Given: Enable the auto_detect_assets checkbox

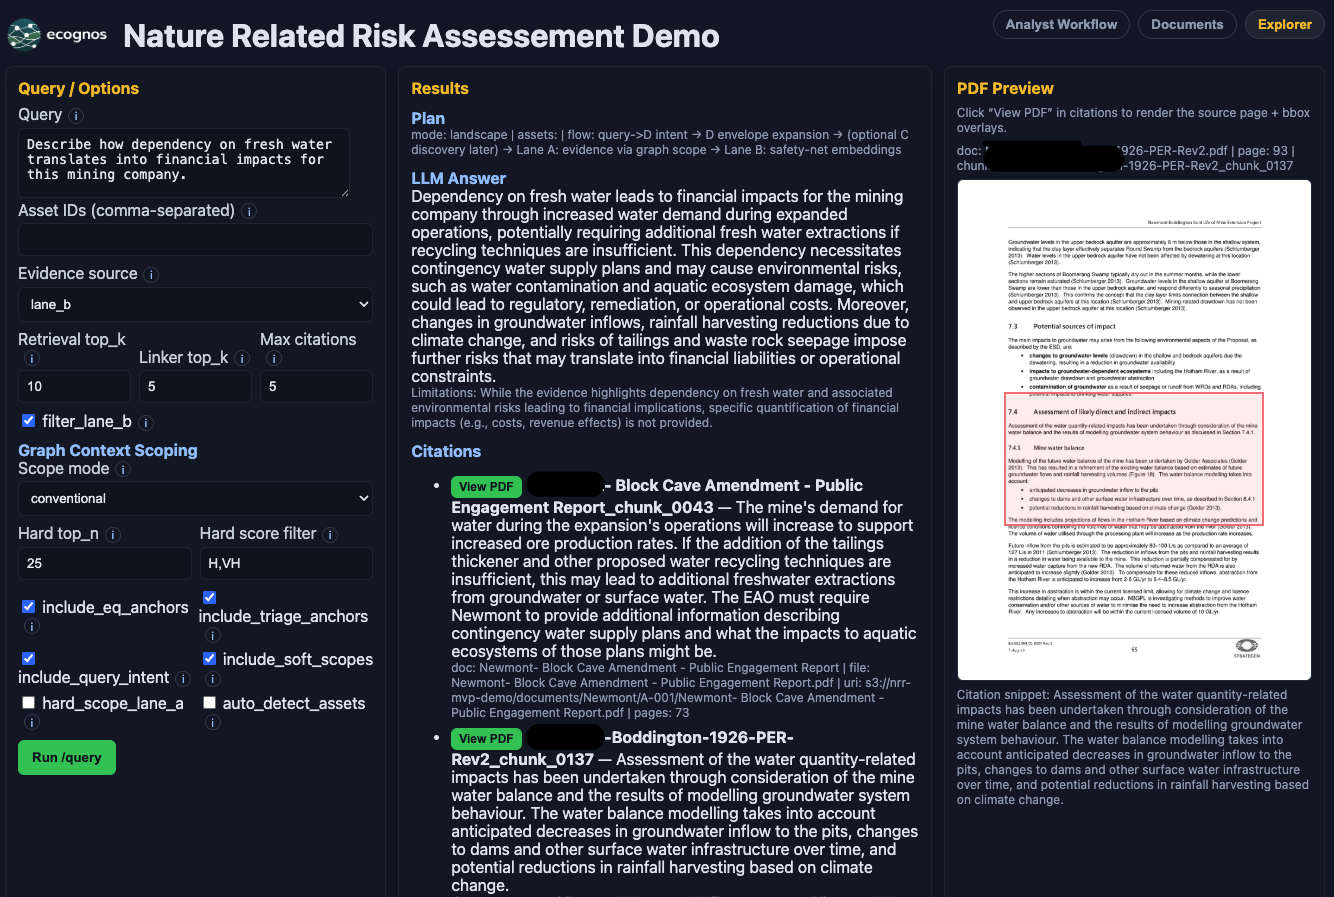Looking at the screenshot, I should pos(210,703).
